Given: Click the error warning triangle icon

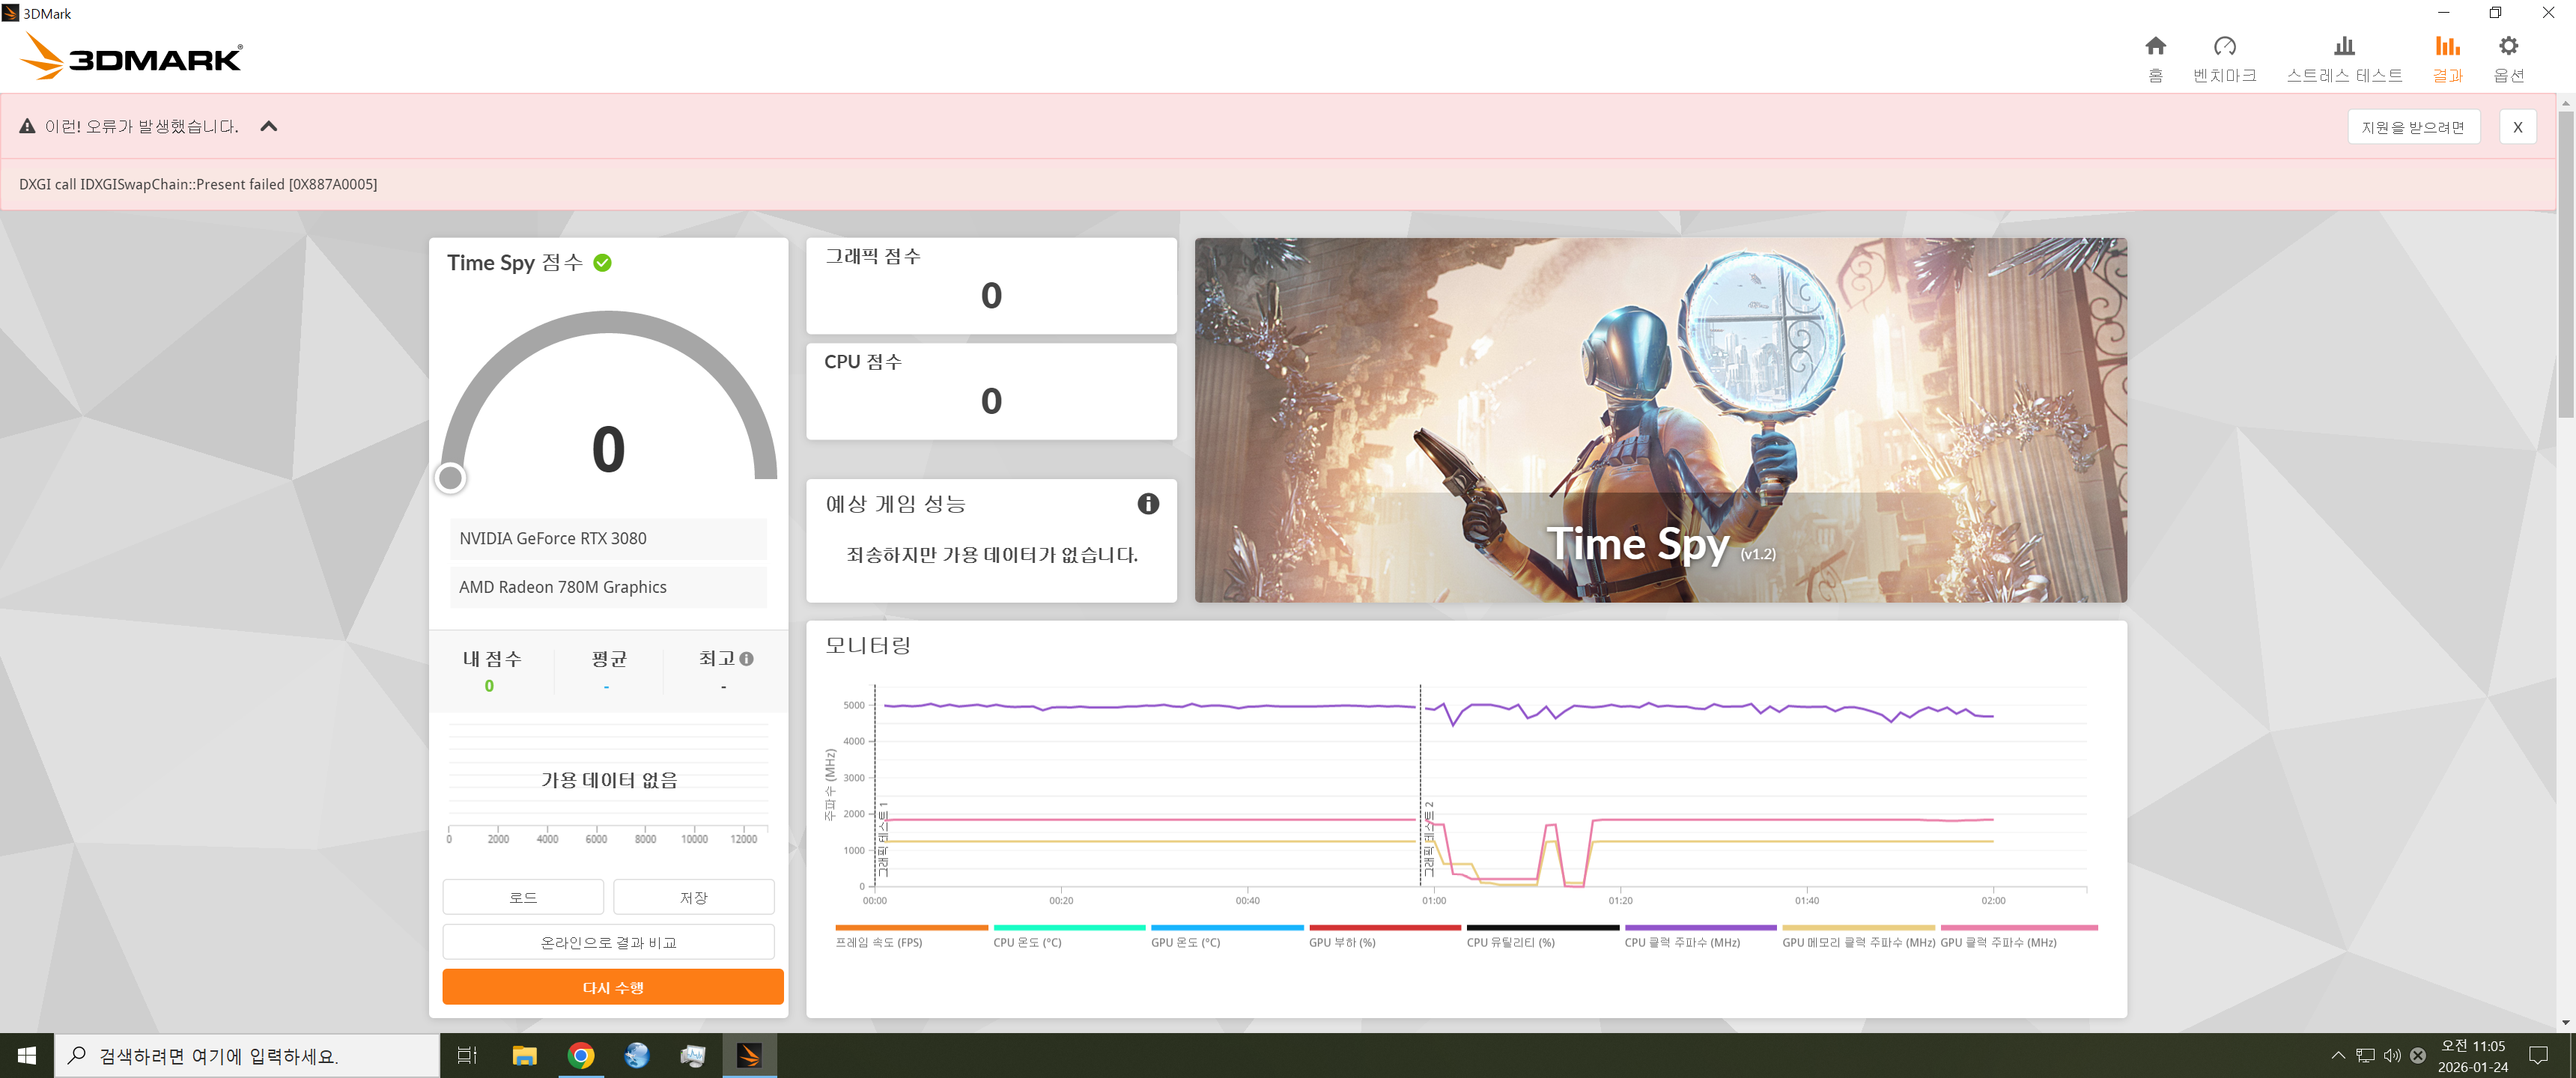Looking at the screenshot, I should pos(27,126).
